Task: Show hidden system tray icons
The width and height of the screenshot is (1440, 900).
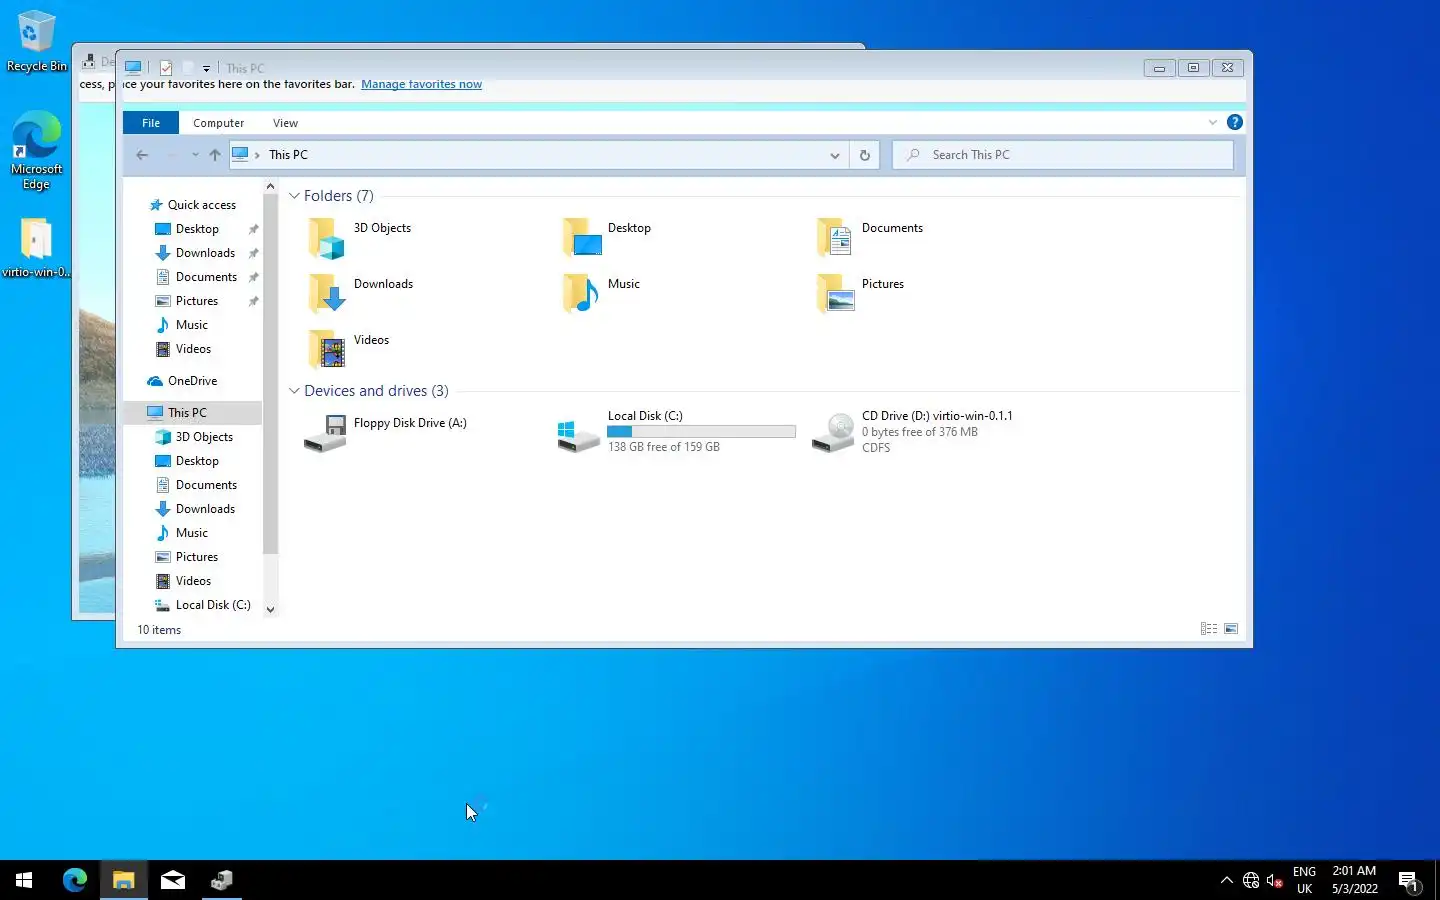Action: coord(1227,881)
